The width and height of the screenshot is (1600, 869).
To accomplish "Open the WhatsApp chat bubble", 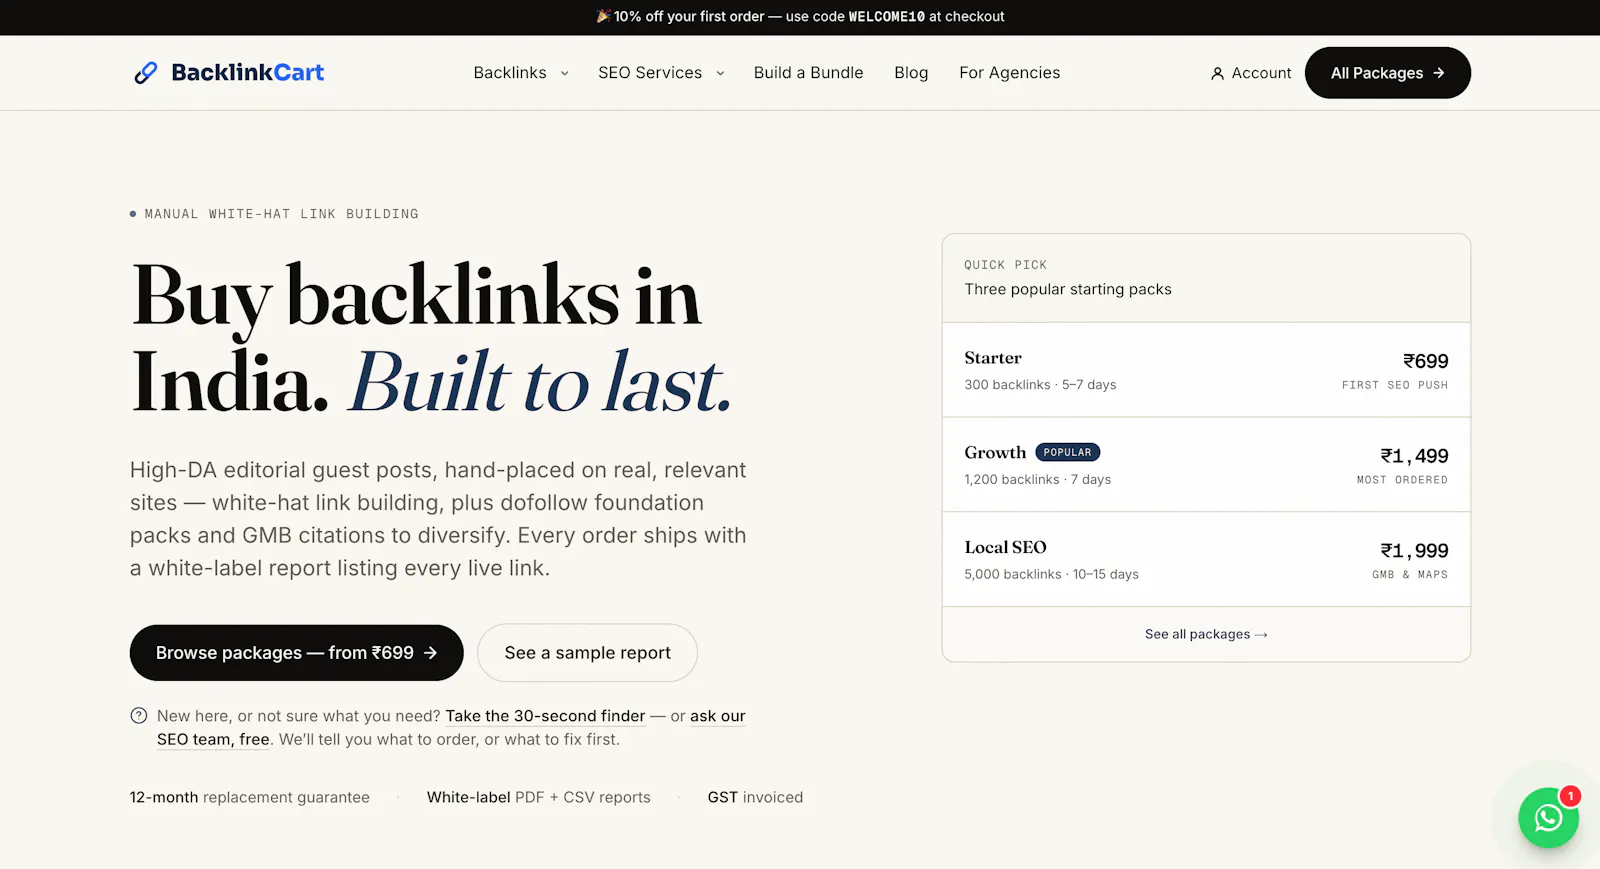I will [x=1548, y=818].
